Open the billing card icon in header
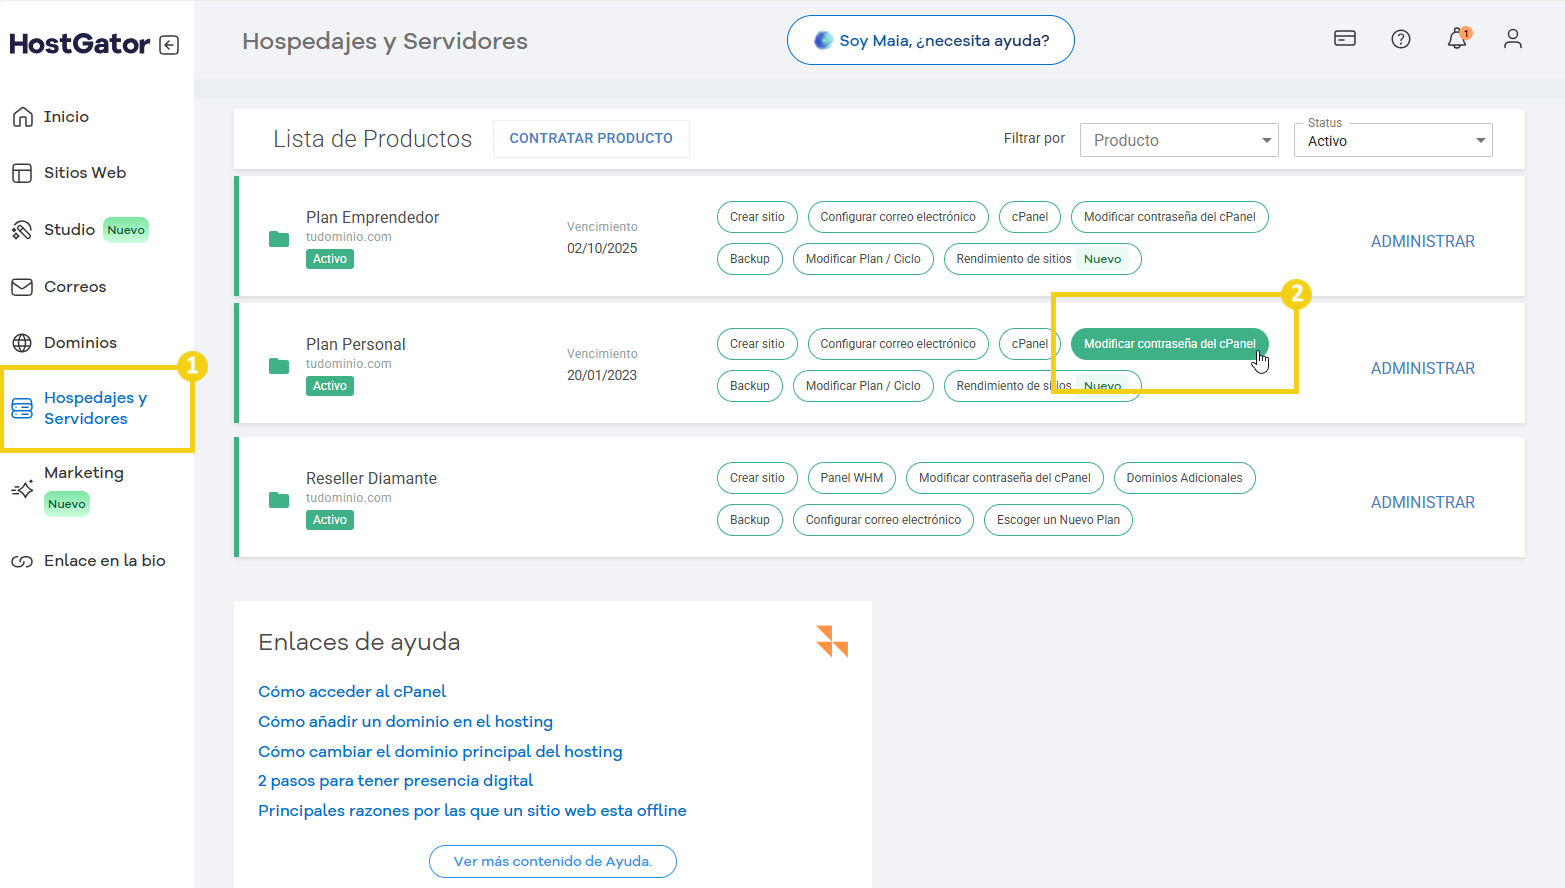 [x=1345, y=39]
